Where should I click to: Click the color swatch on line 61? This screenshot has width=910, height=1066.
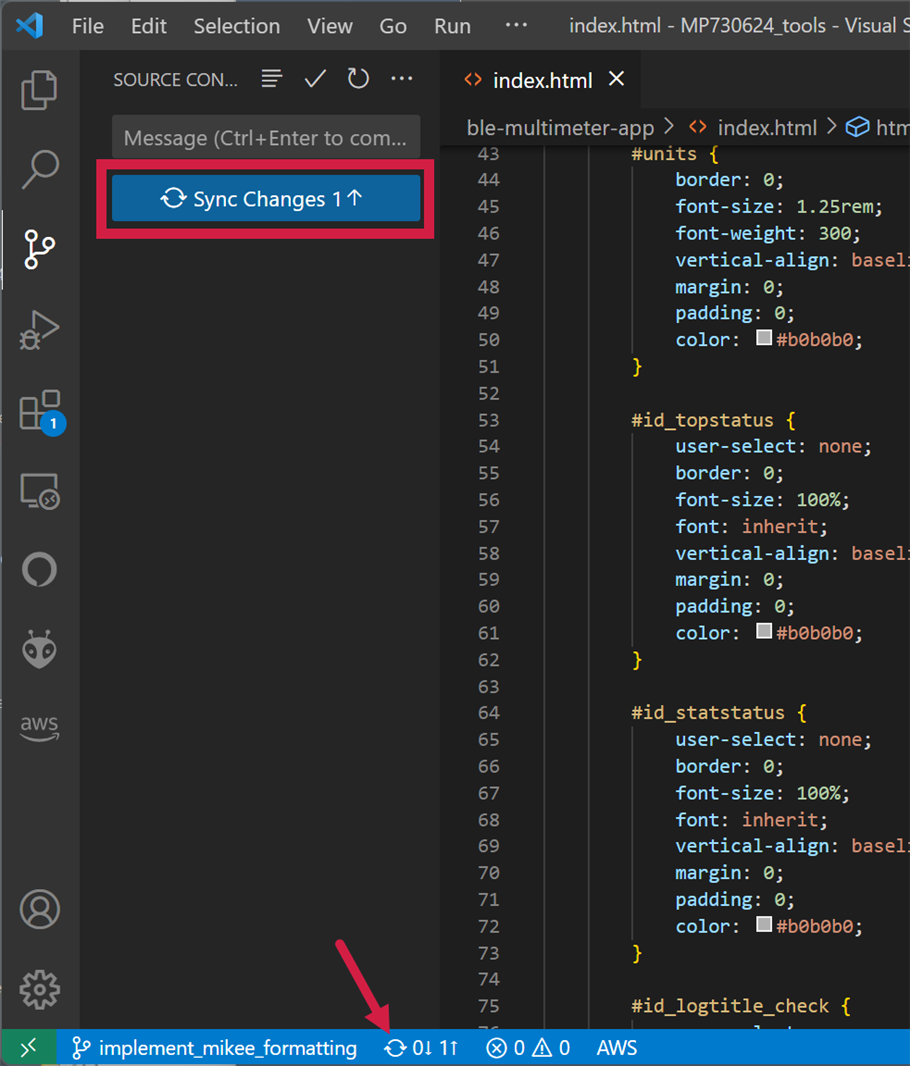click(764, 631)
